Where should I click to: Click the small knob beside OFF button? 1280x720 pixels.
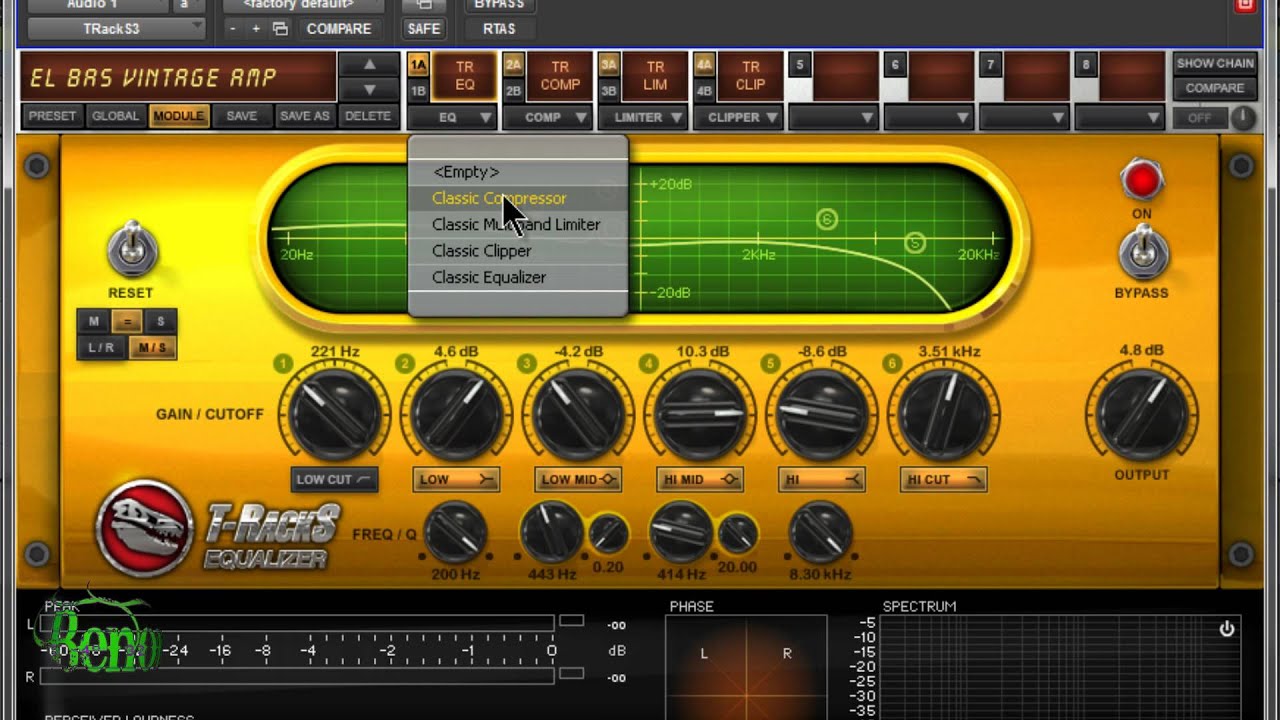point(1242,118)
